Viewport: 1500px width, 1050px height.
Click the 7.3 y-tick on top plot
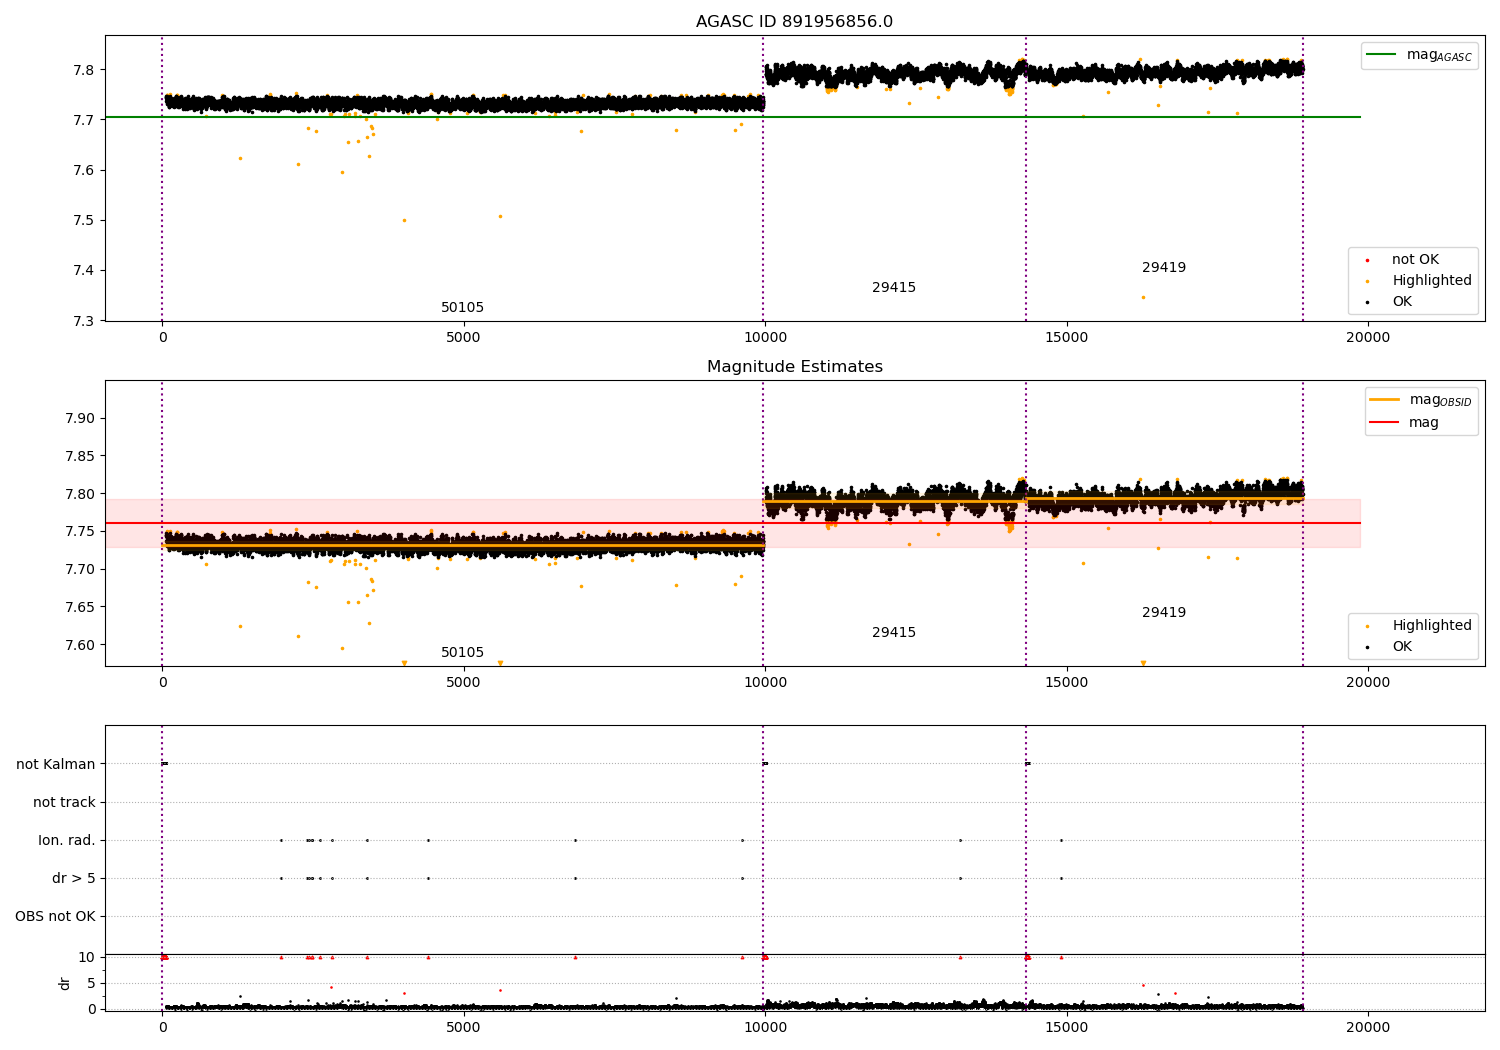click(85, 321)
